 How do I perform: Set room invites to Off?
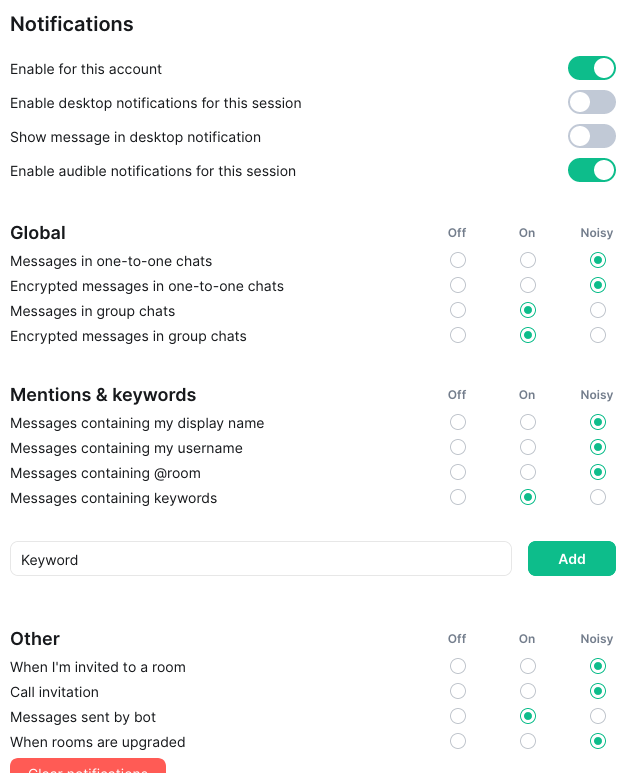coord(458,666)
